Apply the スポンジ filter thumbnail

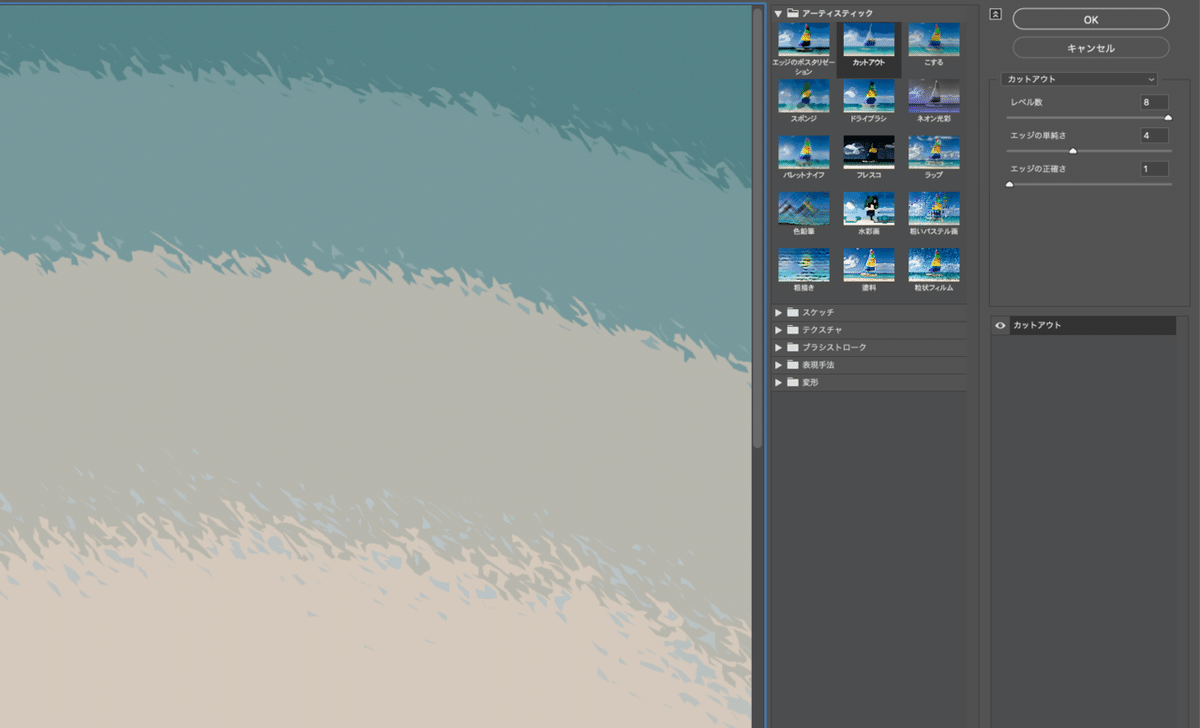coord(804,96)
